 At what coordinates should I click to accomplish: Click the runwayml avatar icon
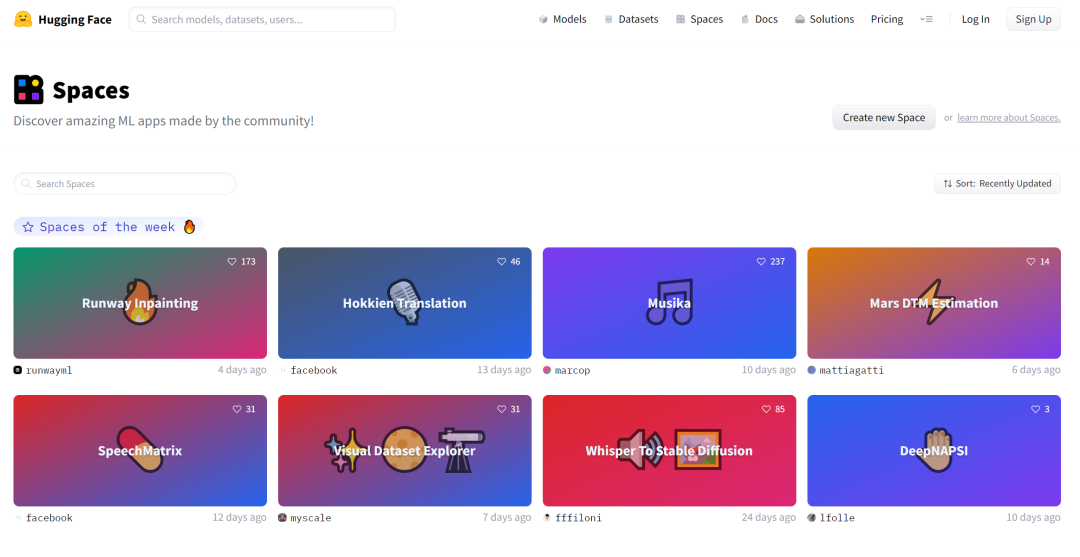click(x=18, y=370)
